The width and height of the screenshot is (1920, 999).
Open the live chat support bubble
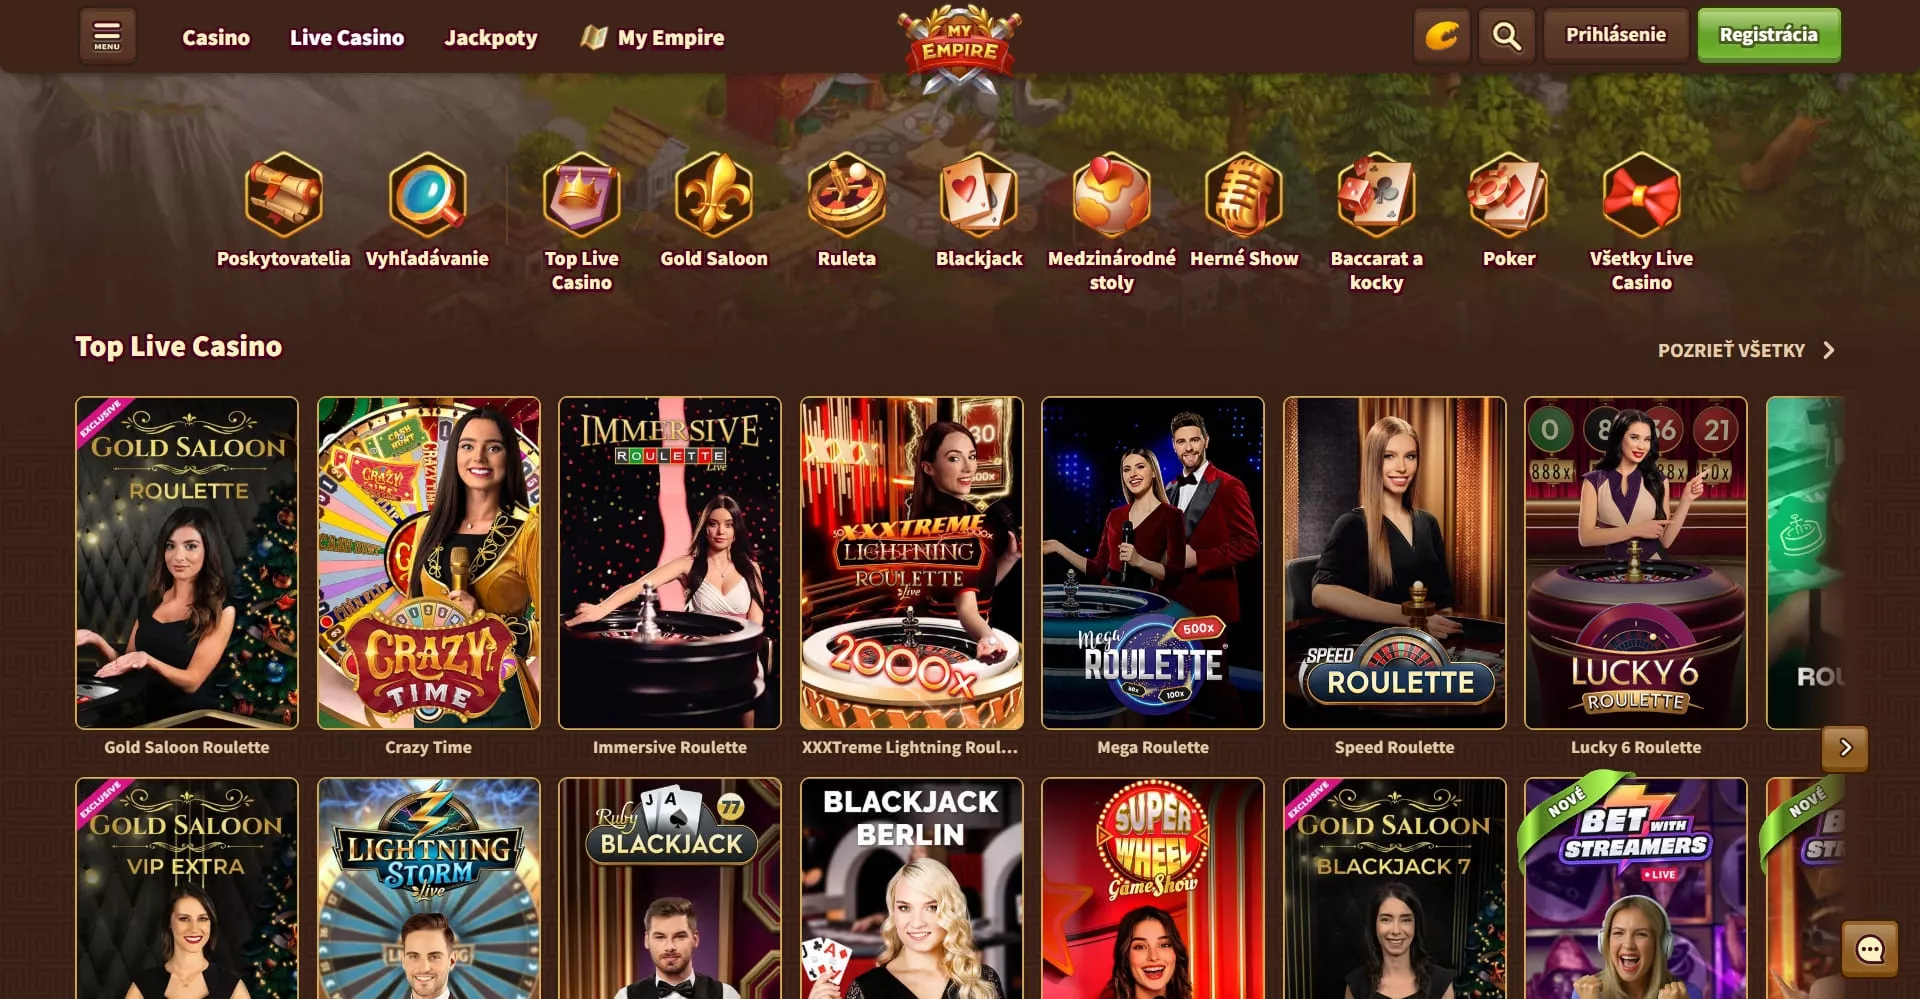pos(1869,948)
